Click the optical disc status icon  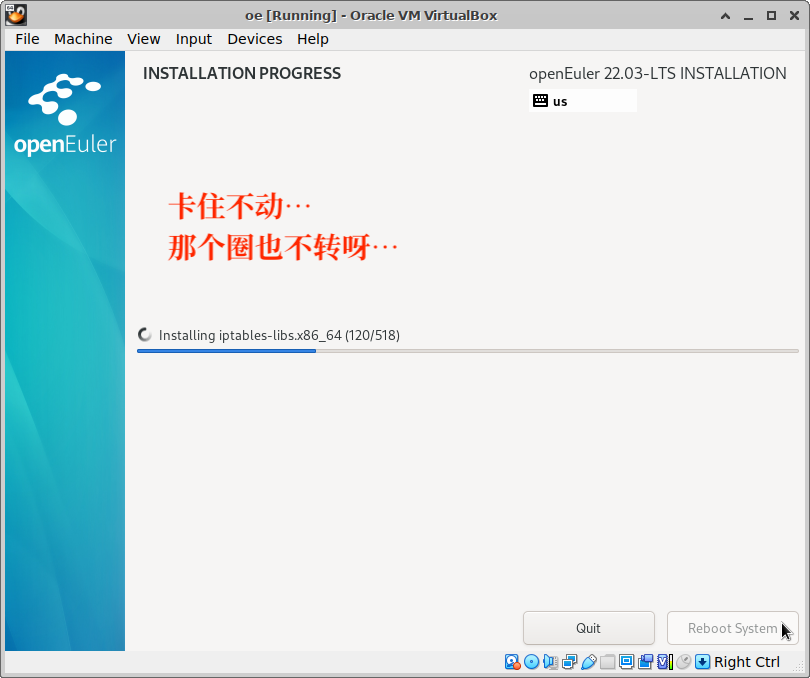coord(532,662)
